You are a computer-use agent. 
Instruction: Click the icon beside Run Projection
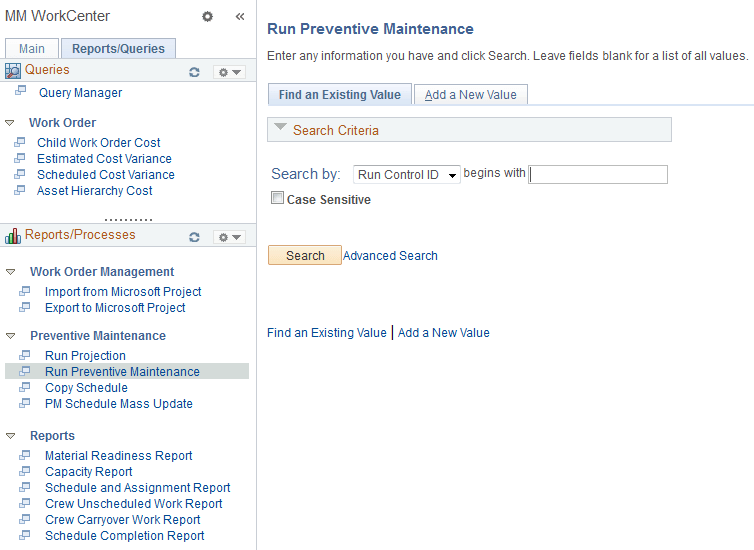pos(25,355)
